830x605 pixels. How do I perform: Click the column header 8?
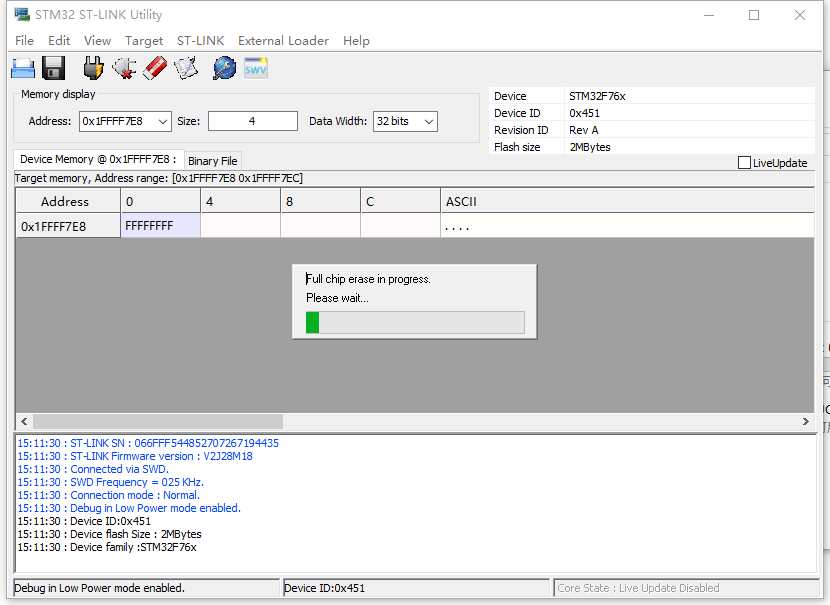320,201
